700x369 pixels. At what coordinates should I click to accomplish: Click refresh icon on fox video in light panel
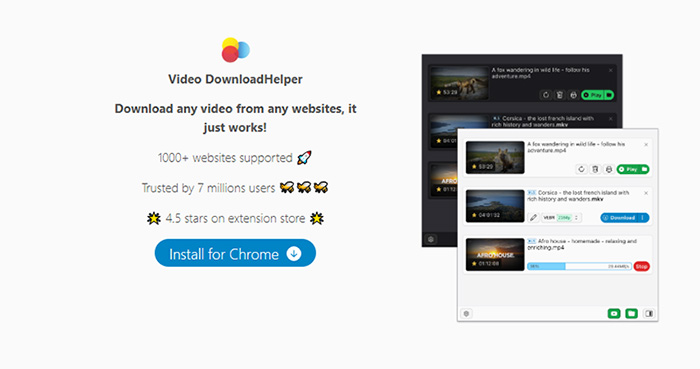pyautogui.click(x=581, y=169)
